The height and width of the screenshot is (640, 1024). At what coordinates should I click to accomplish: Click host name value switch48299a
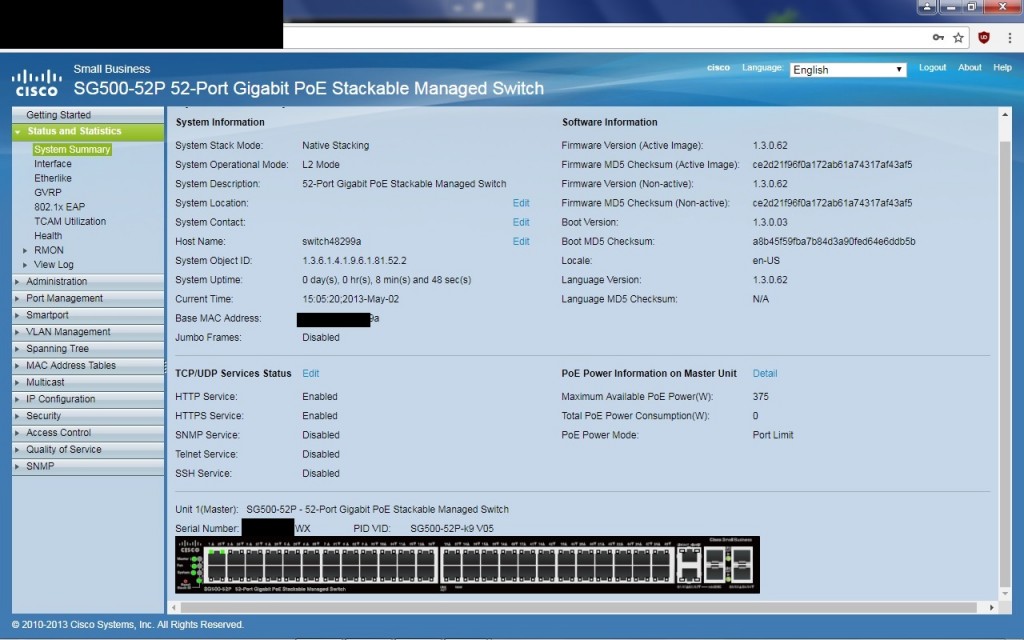click(331, 242)
